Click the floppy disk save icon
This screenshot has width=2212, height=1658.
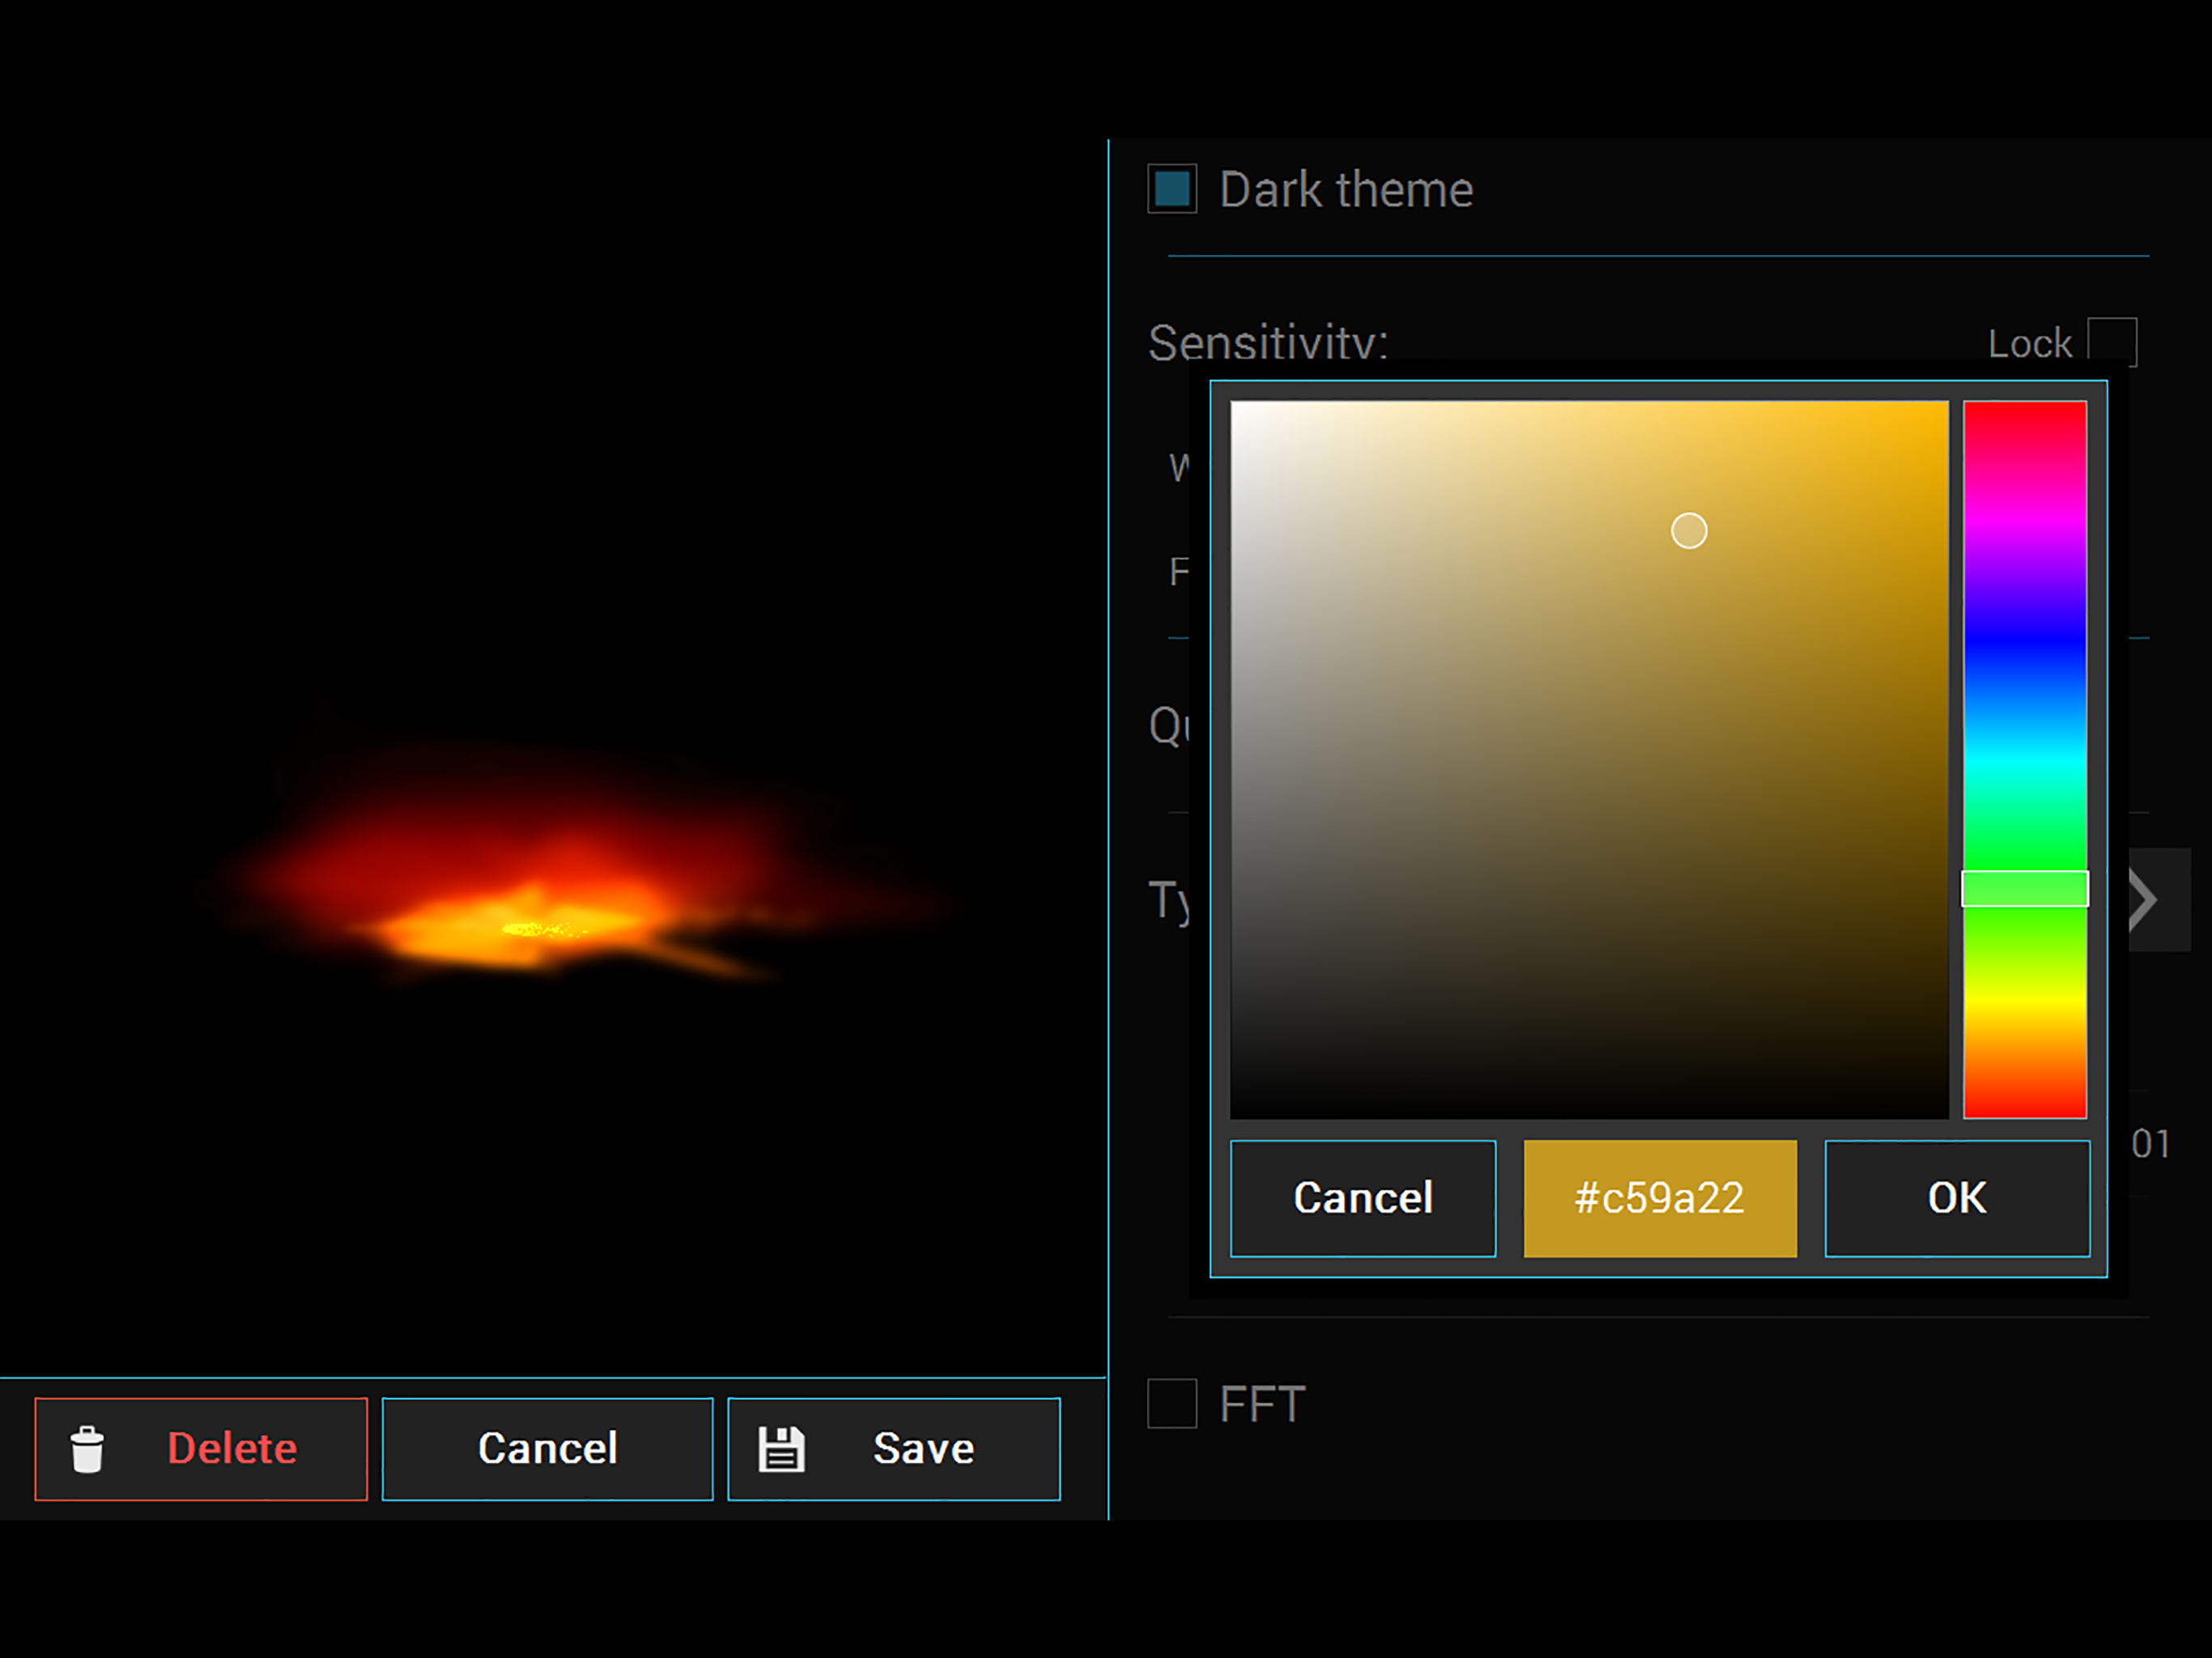pyautogui.click(x=781, y=1449)
